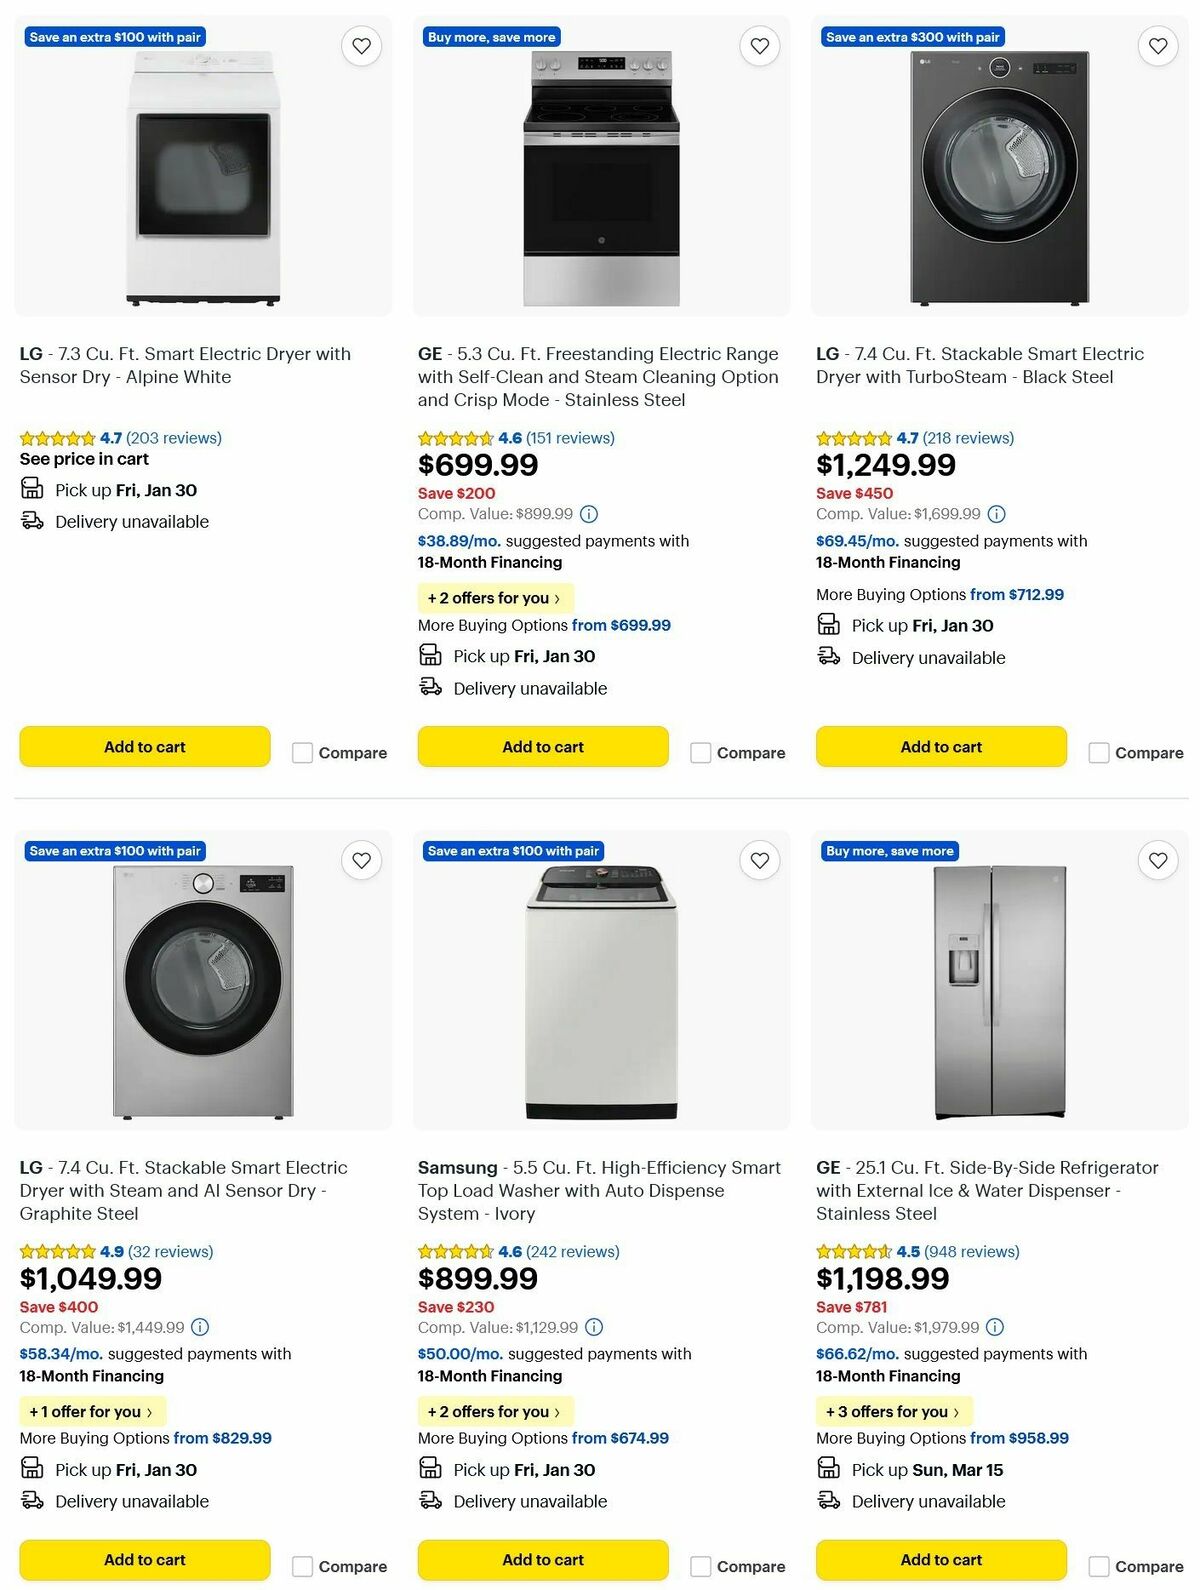Viewport: 1200px width, 1590px height.
Task: Click the heart icon on LG Alpine White dryer
Action: (361, 45)
